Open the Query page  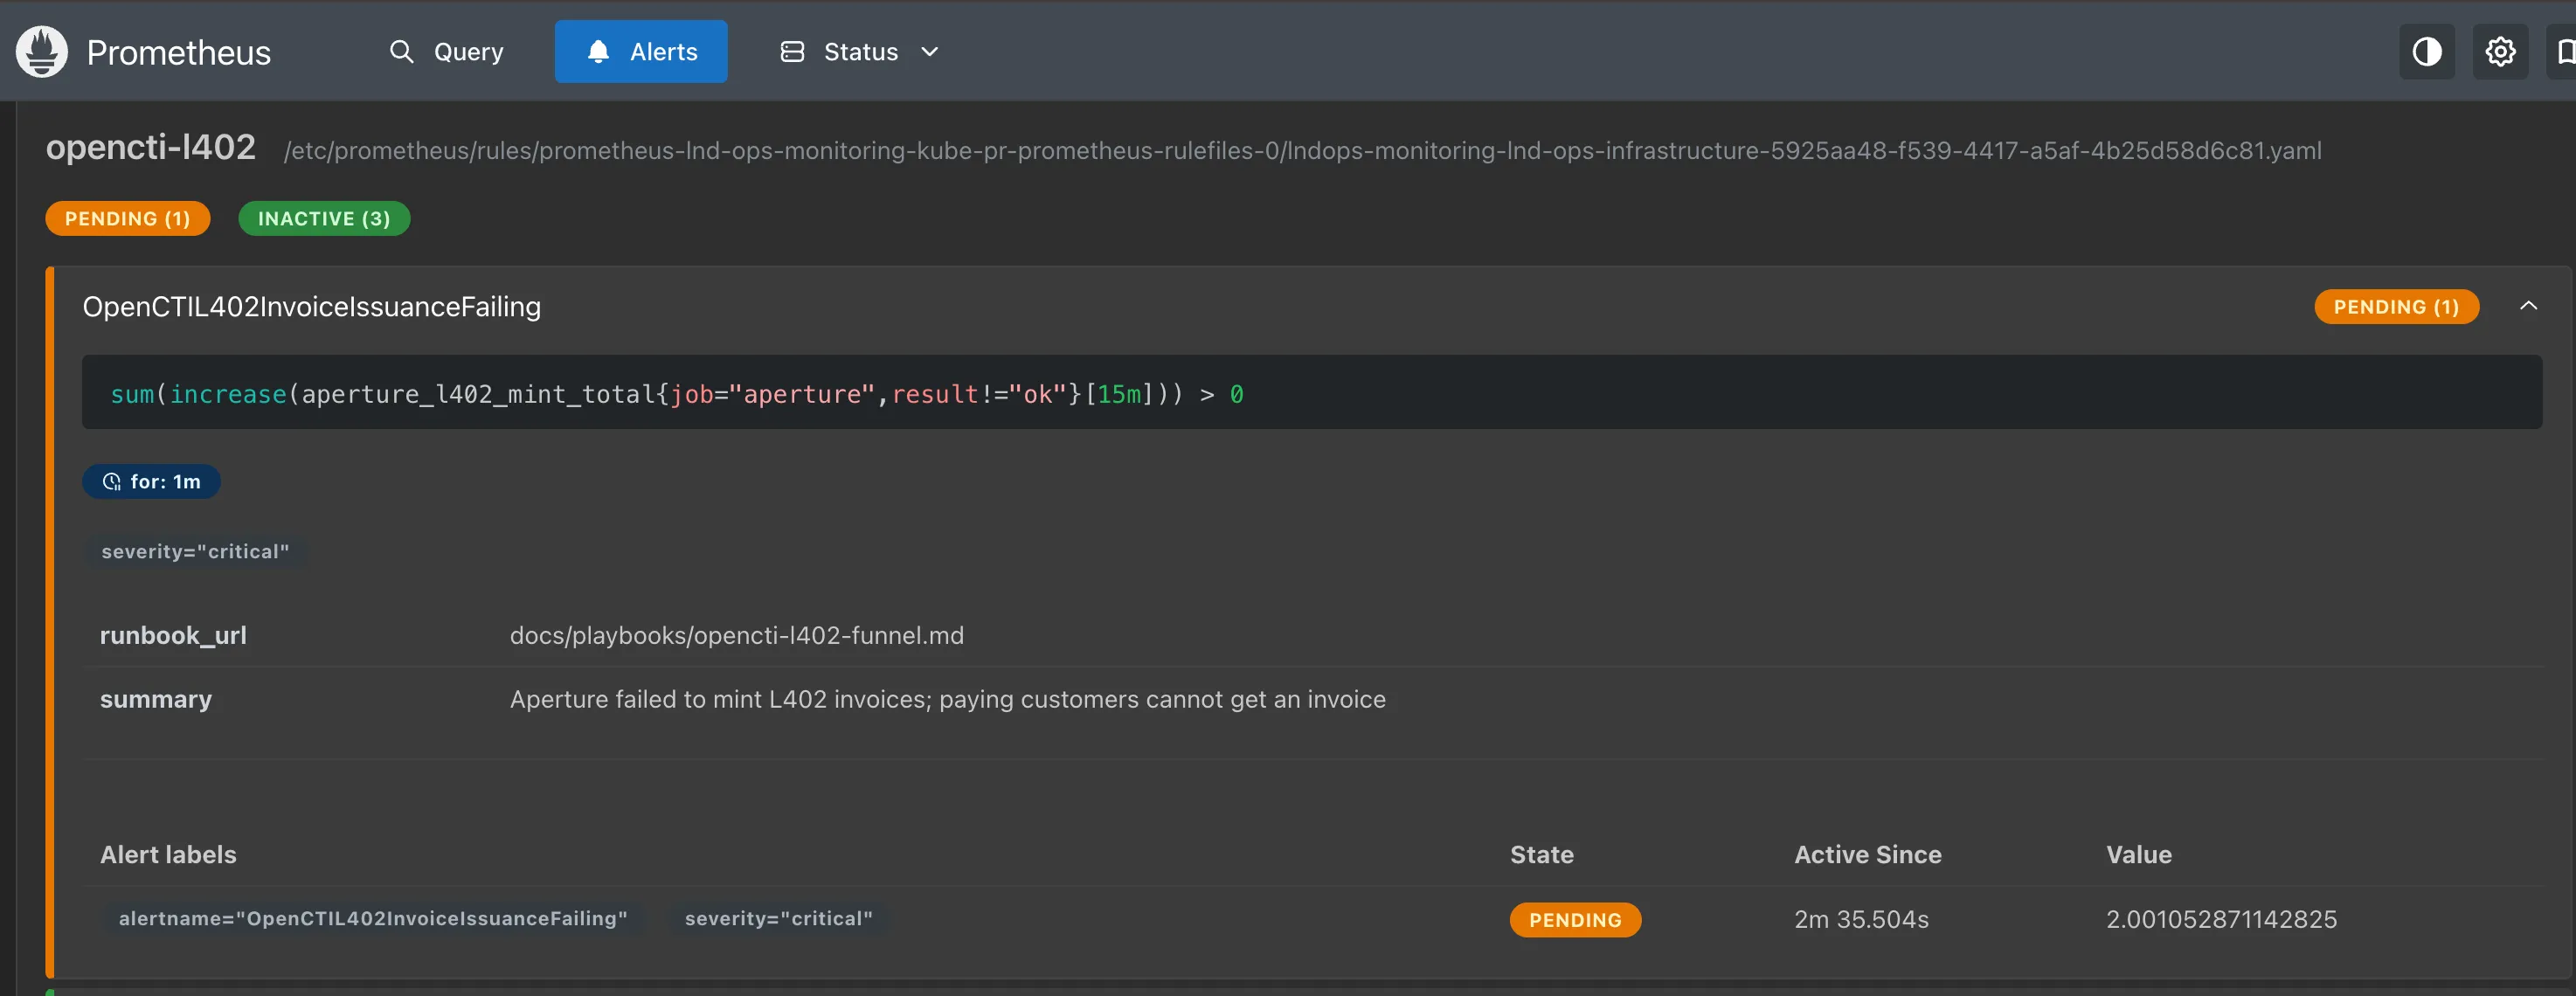click(x=446, y=52)
